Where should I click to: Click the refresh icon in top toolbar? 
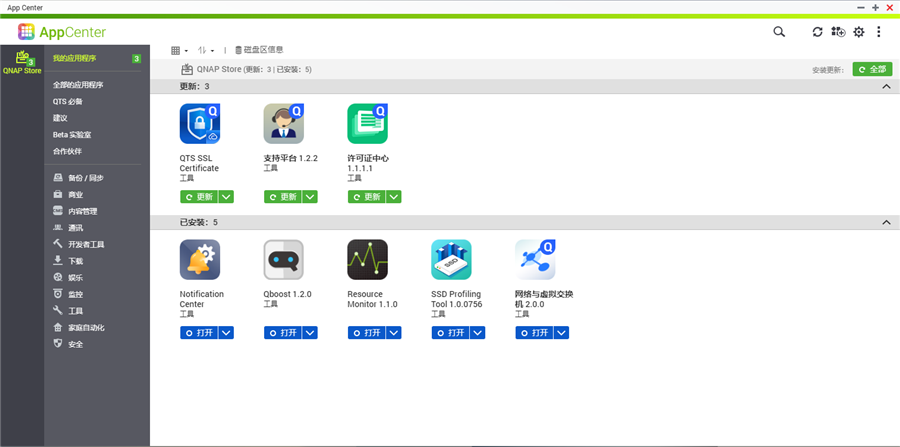point(817,32)
